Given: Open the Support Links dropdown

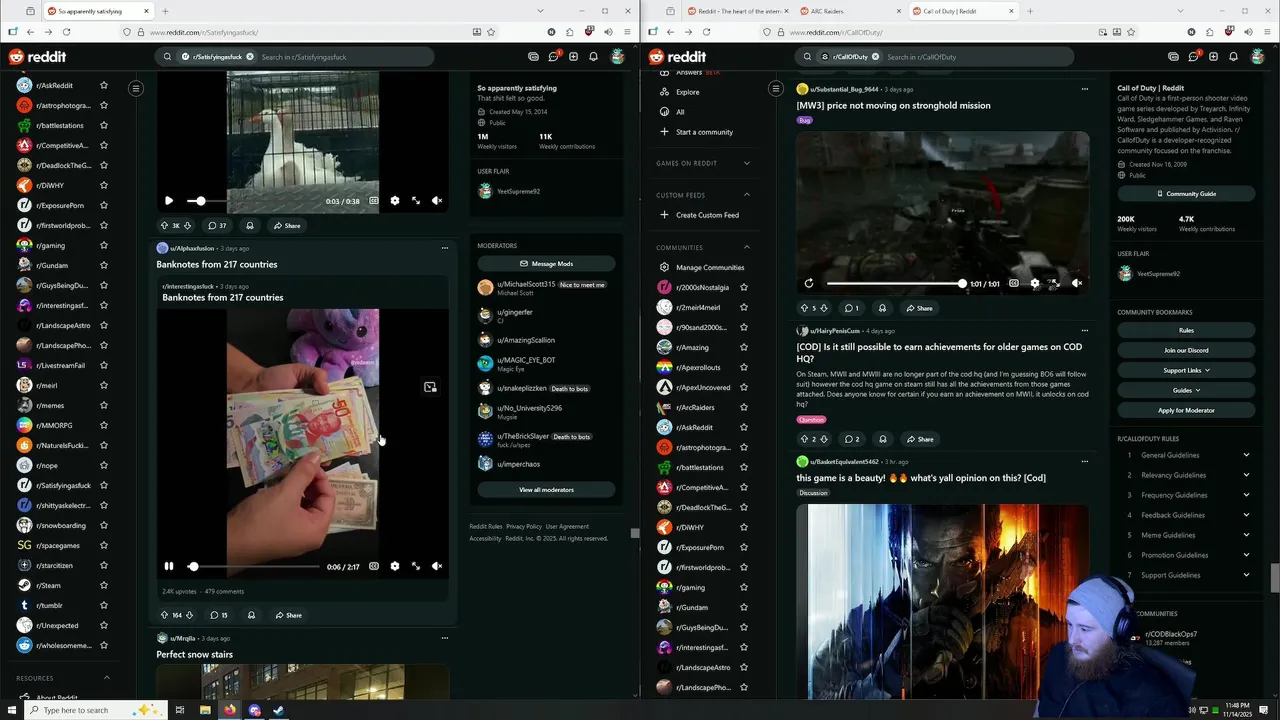Looking at the screenshot, I should click(x=1186, y=370).
